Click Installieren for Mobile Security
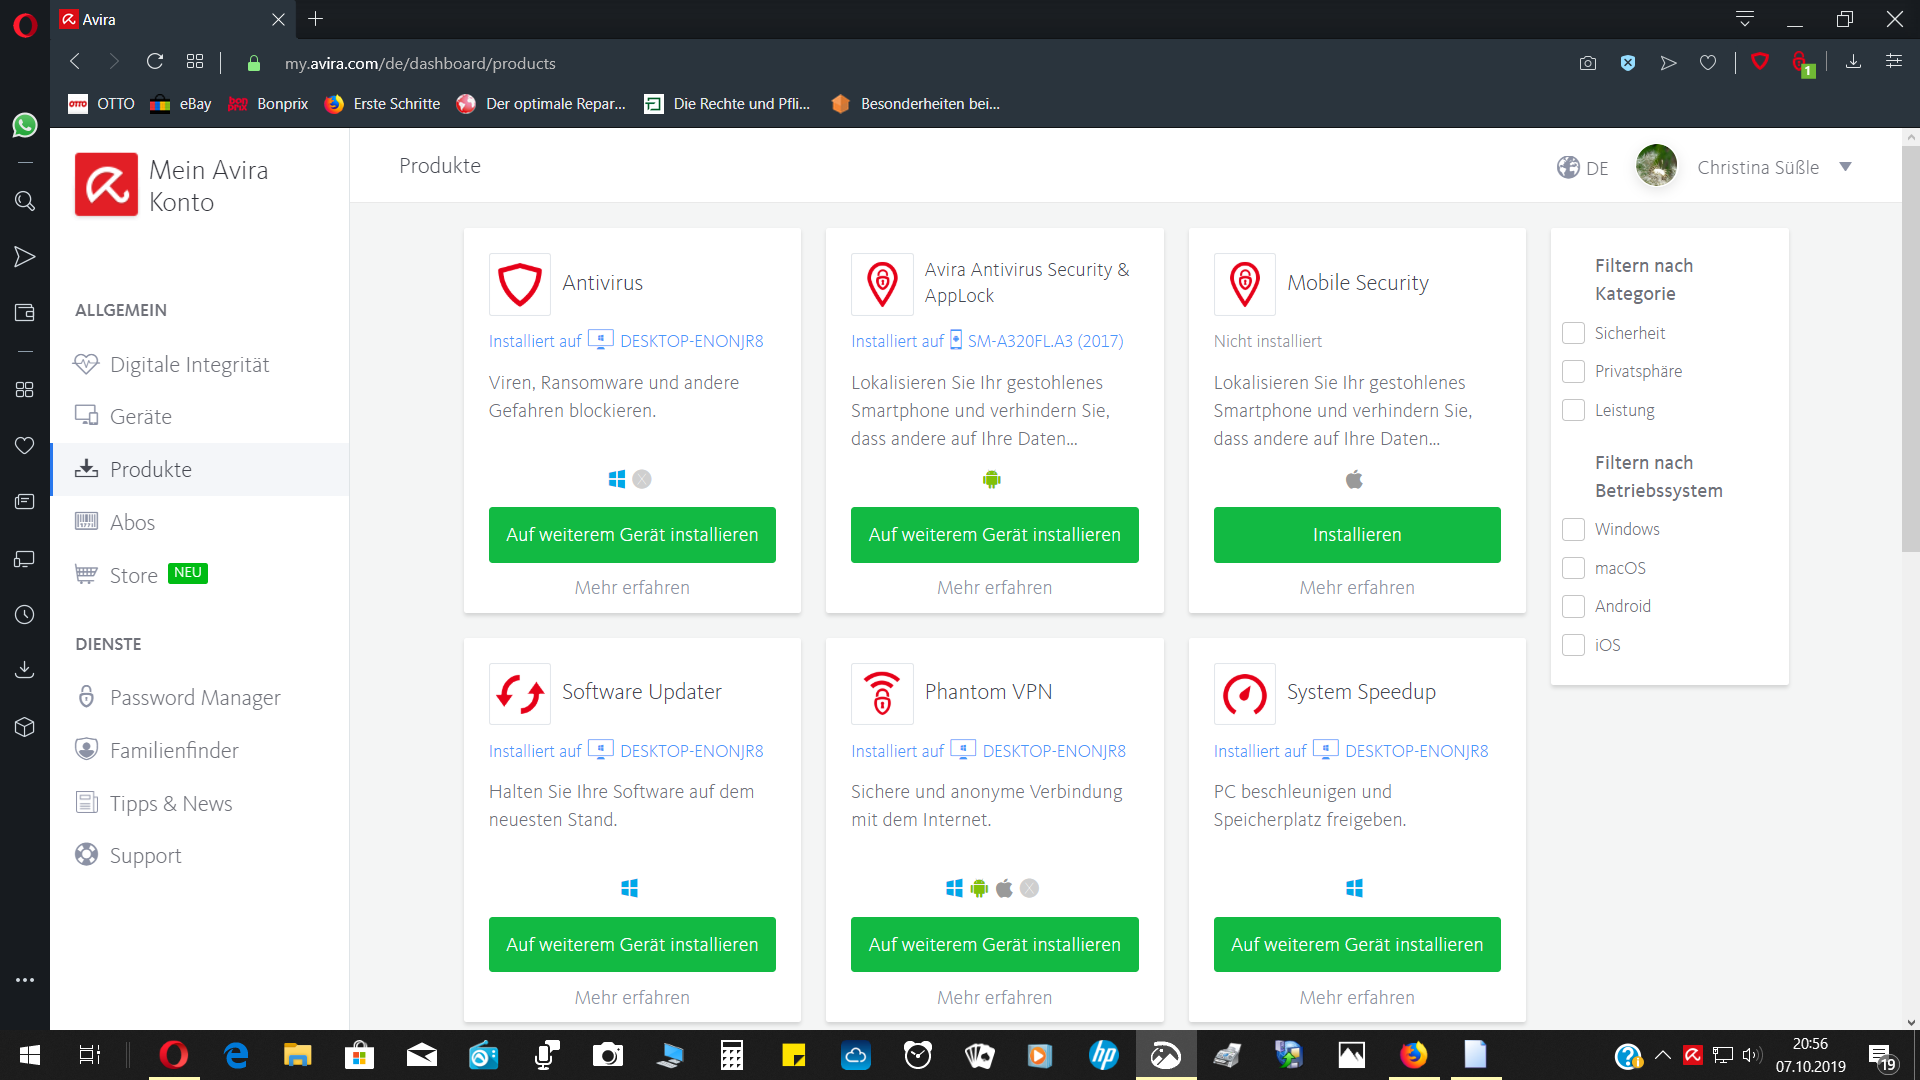The width and height of the screenshot is (1920, 1080). (x=1357, y=535)
